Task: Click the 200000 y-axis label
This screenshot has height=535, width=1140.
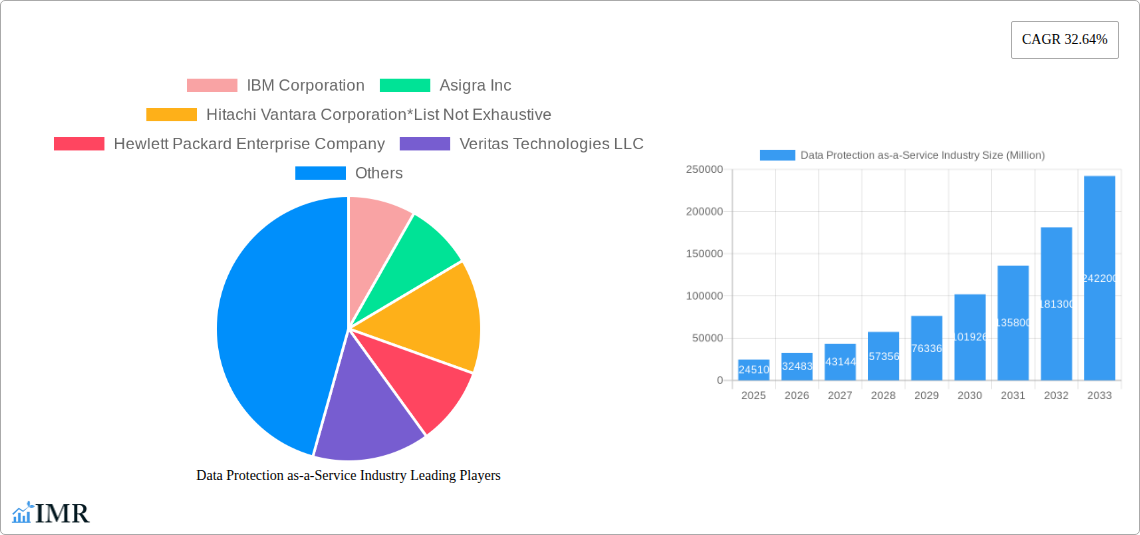Action: (x=705, y=212)
